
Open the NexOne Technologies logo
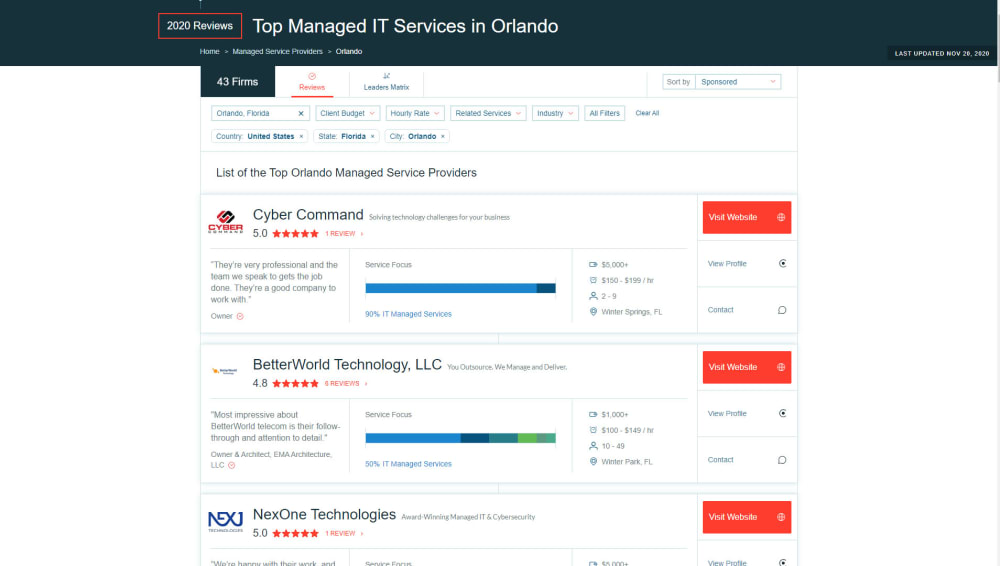(x=225, y=521)
